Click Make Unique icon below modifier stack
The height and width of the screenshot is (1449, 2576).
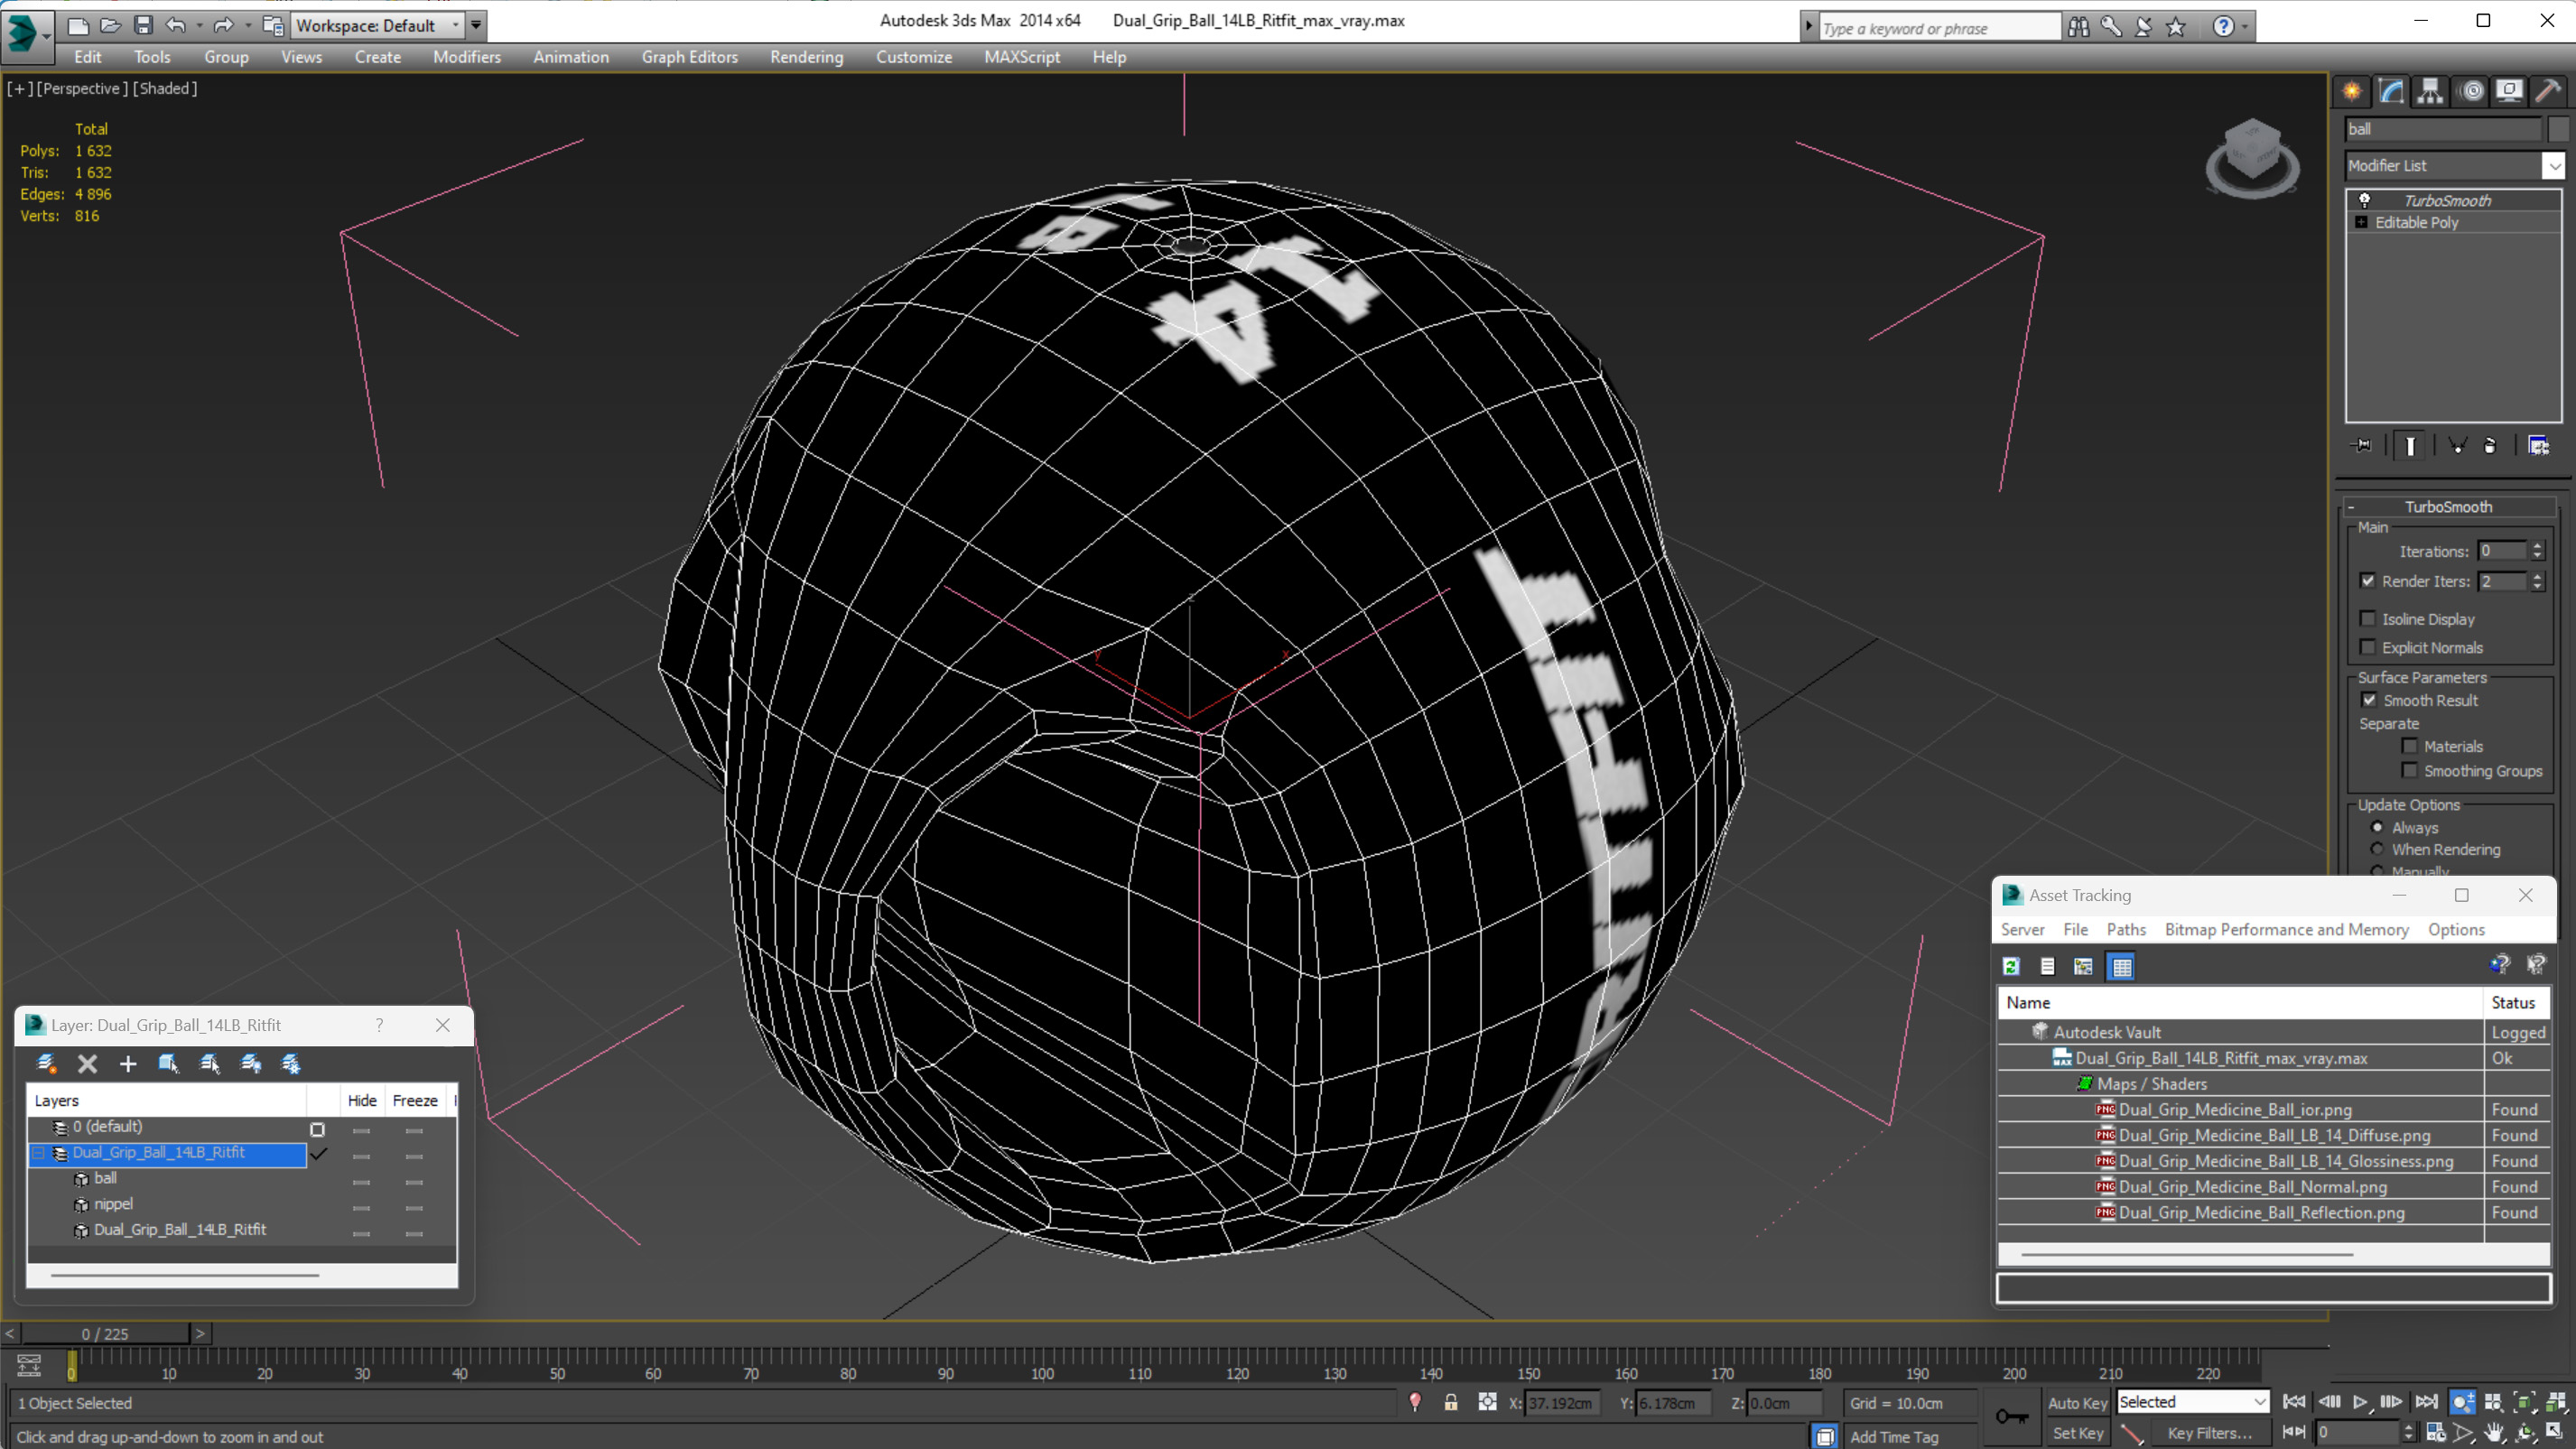point(2457,446)
